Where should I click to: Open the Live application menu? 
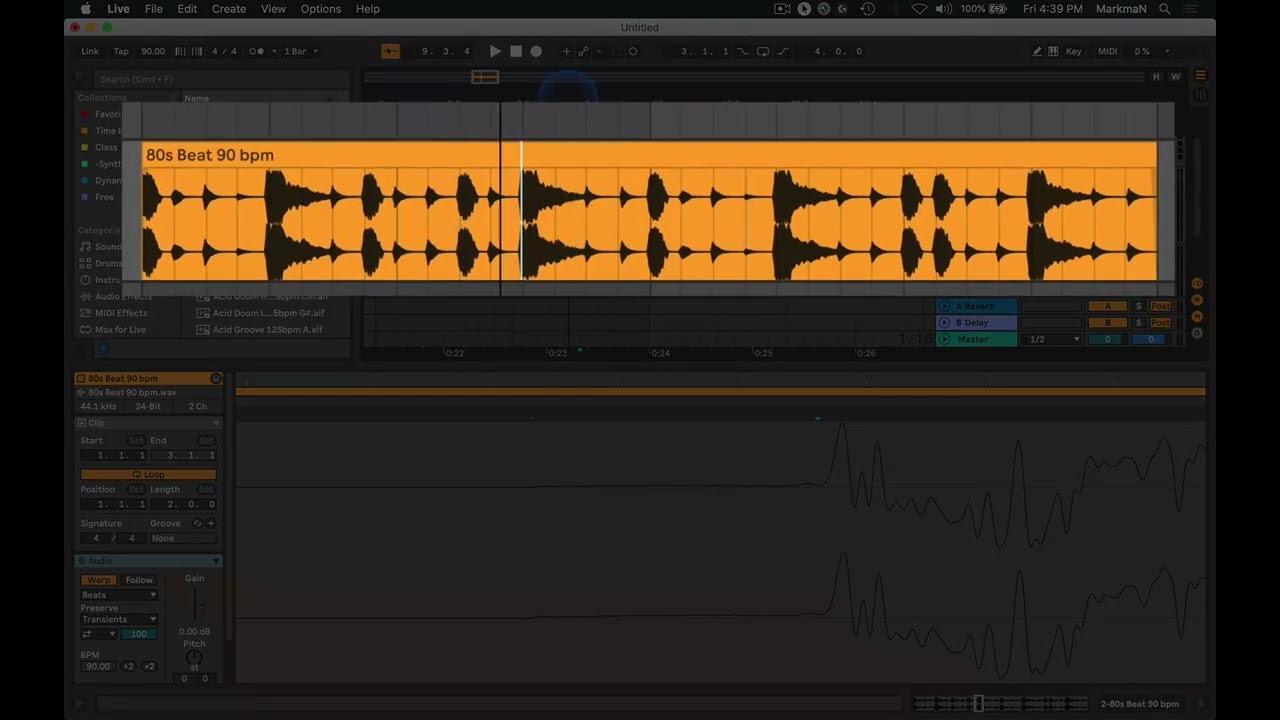[118, 9]
